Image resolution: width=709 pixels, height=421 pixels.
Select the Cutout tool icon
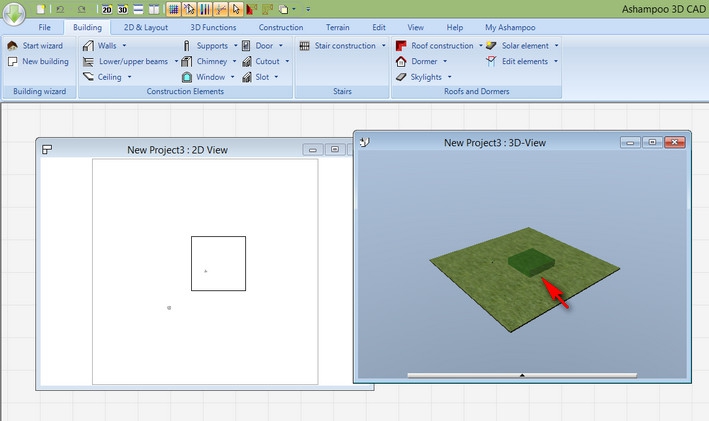point(246,61)
